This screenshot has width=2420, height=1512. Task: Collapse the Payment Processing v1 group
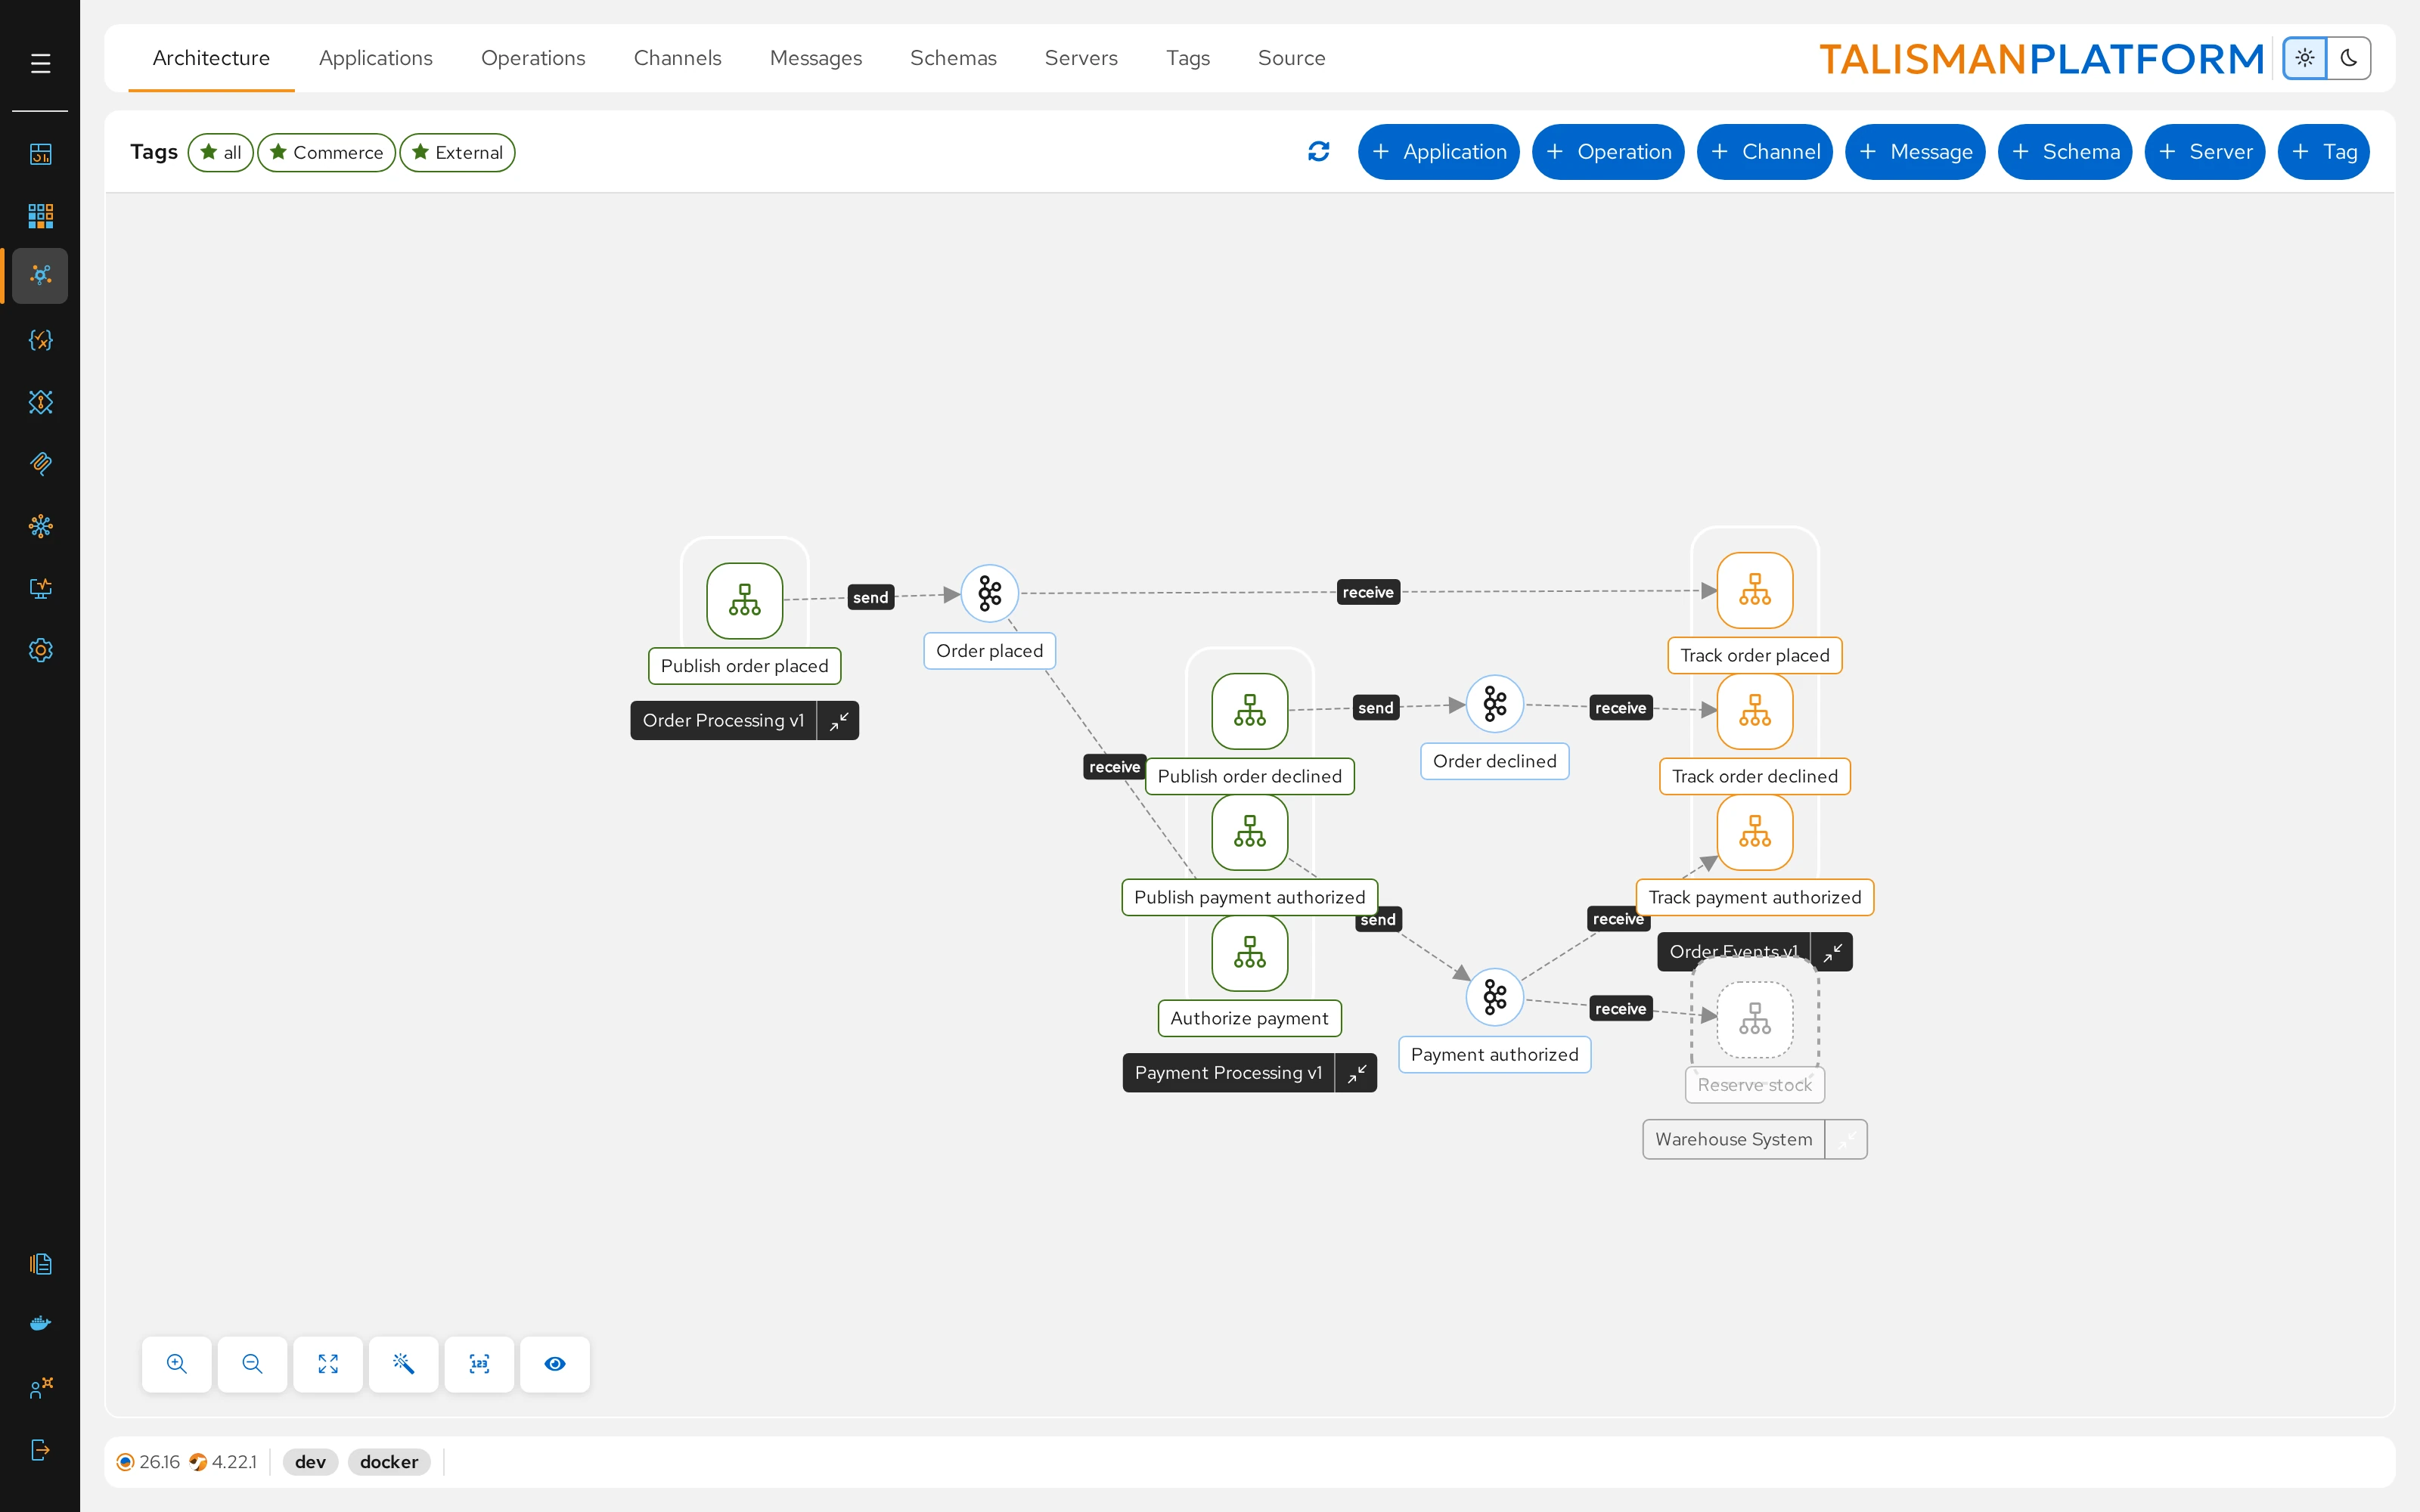1356,1073
